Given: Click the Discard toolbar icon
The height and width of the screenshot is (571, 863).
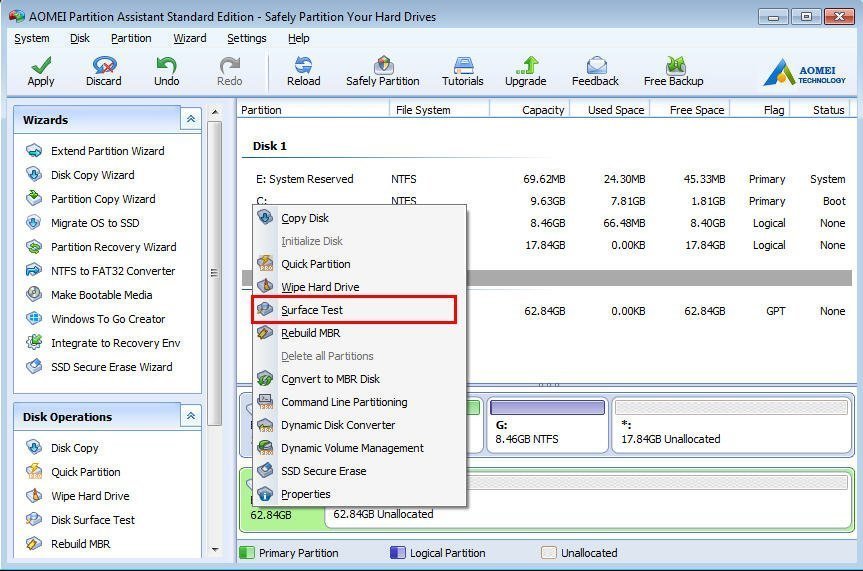Looking at the screenshot, I should pos(103,66).
